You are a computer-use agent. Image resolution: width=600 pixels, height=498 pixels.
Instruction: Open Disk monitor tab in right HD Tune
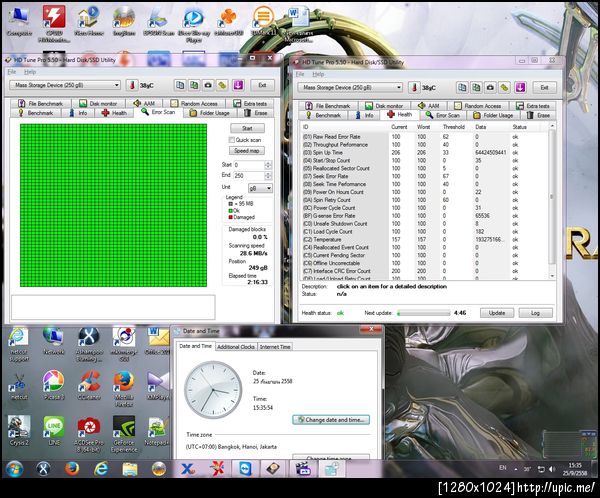pyautogui.click(x=385, y=106)
